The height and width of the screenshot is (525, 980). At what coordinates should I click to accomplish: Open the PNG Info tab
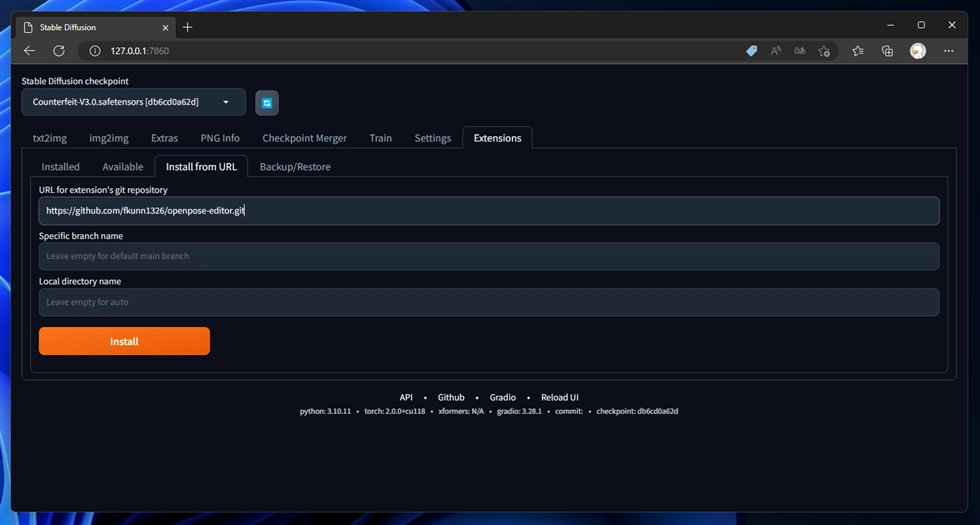coord(220,138)
